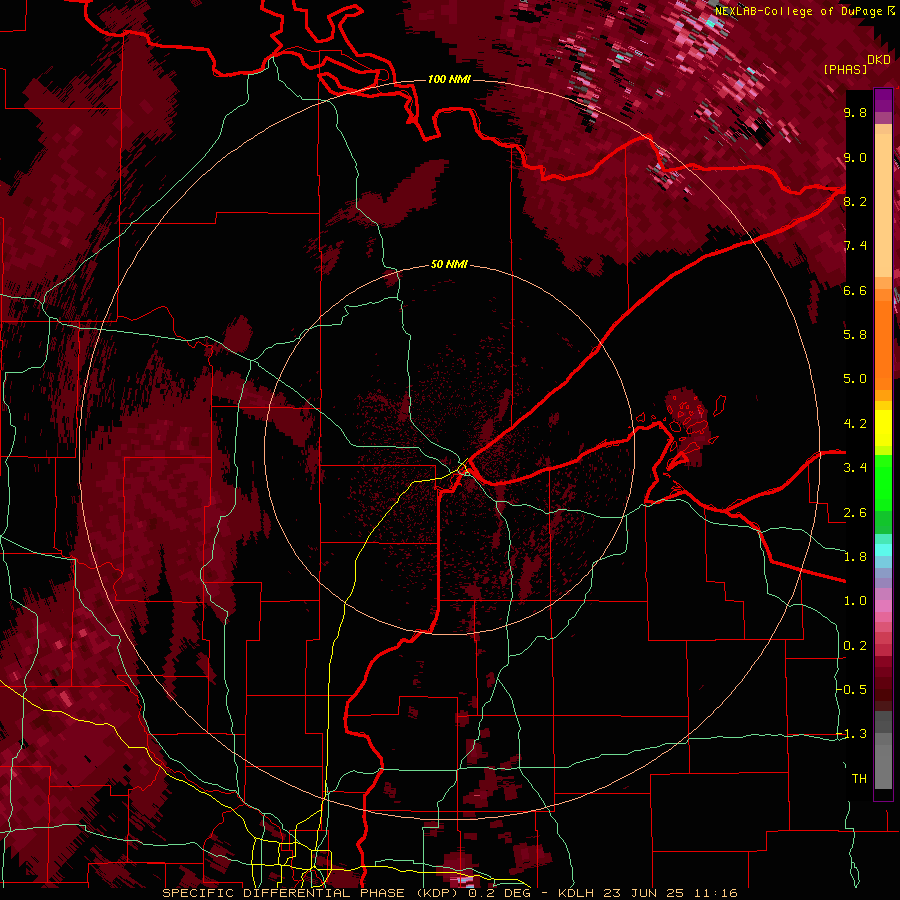Image resolution: width=900 pixels, height=900 pixels.
Task: Select the 2.6 value on the legend
Action: point(855,513)
